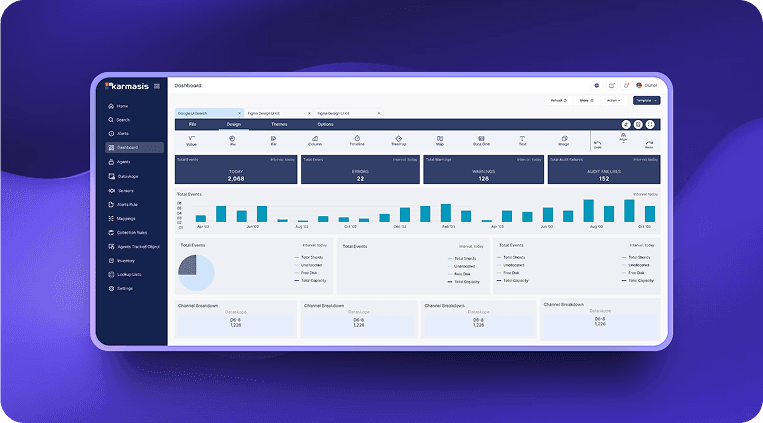Image resolution: width=763 pixels, height=423 pixels.
Task: Choose the Treemap widget icon
Action: point(398,140)
